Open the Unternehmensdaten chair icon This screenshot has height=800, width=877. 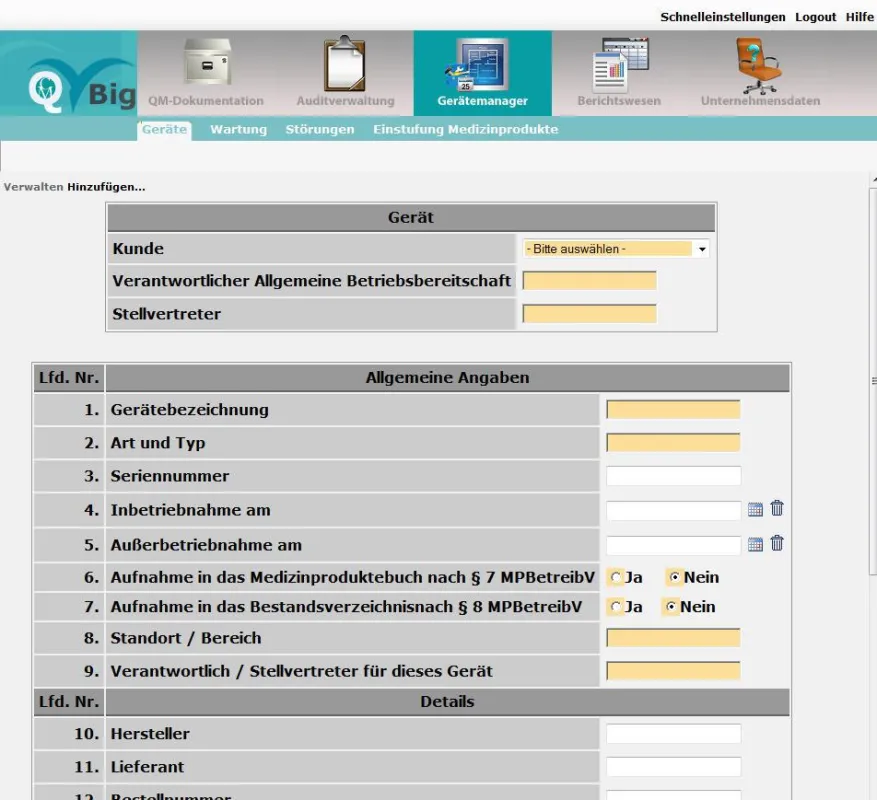point(758,64)
